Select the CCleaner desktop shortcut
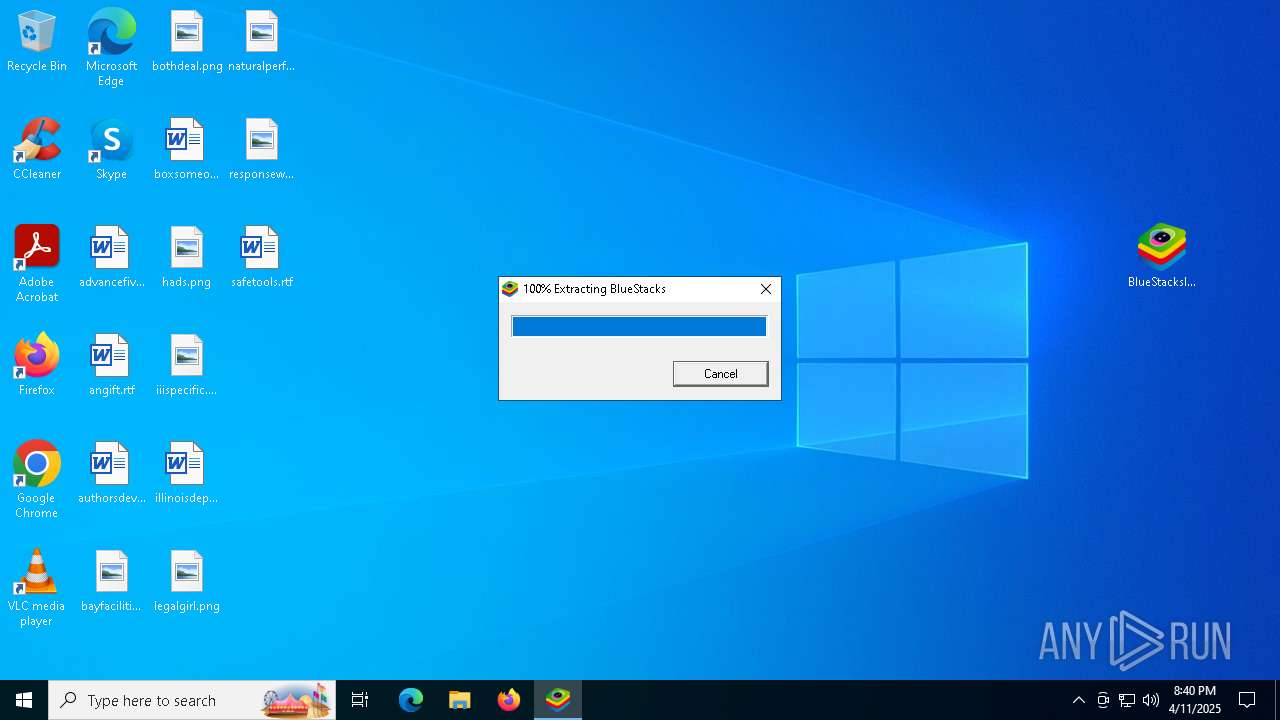Image resolution: width=1280 pixels, height=720 pixels. click(x=37, y=150)
